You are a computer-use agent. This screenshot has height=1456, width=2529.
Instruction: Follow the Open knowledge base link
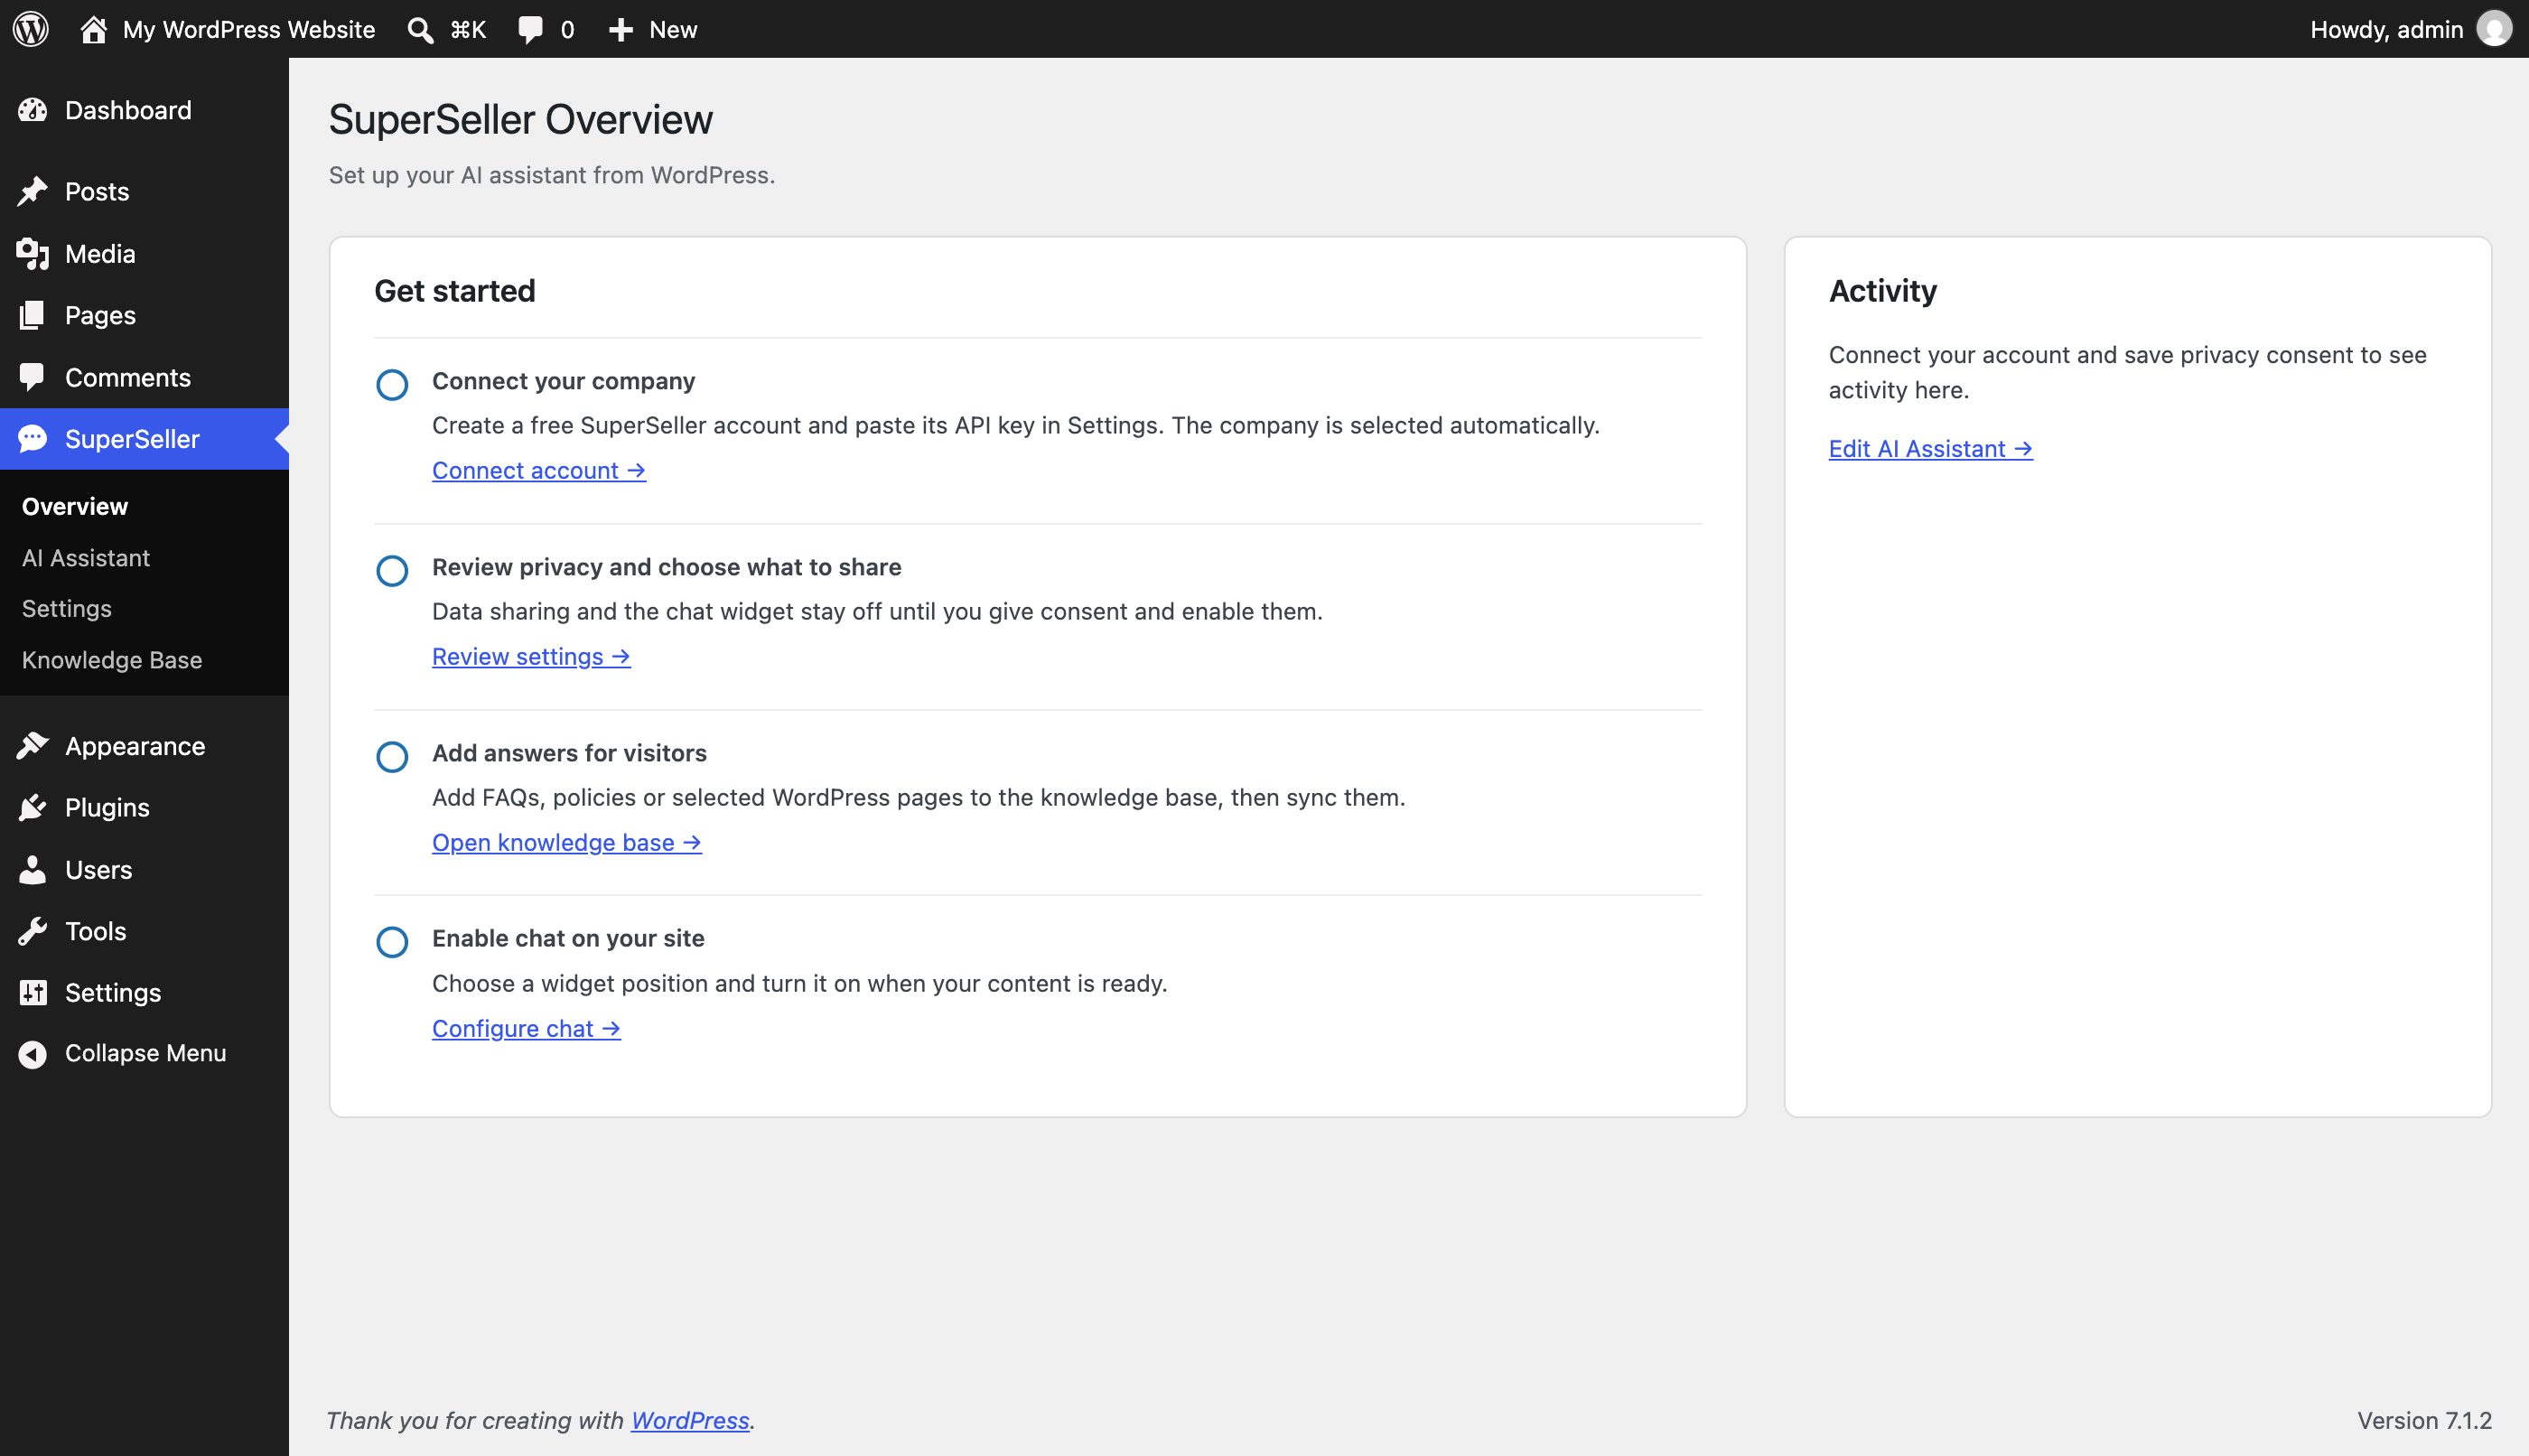click(x=567, y=842)
